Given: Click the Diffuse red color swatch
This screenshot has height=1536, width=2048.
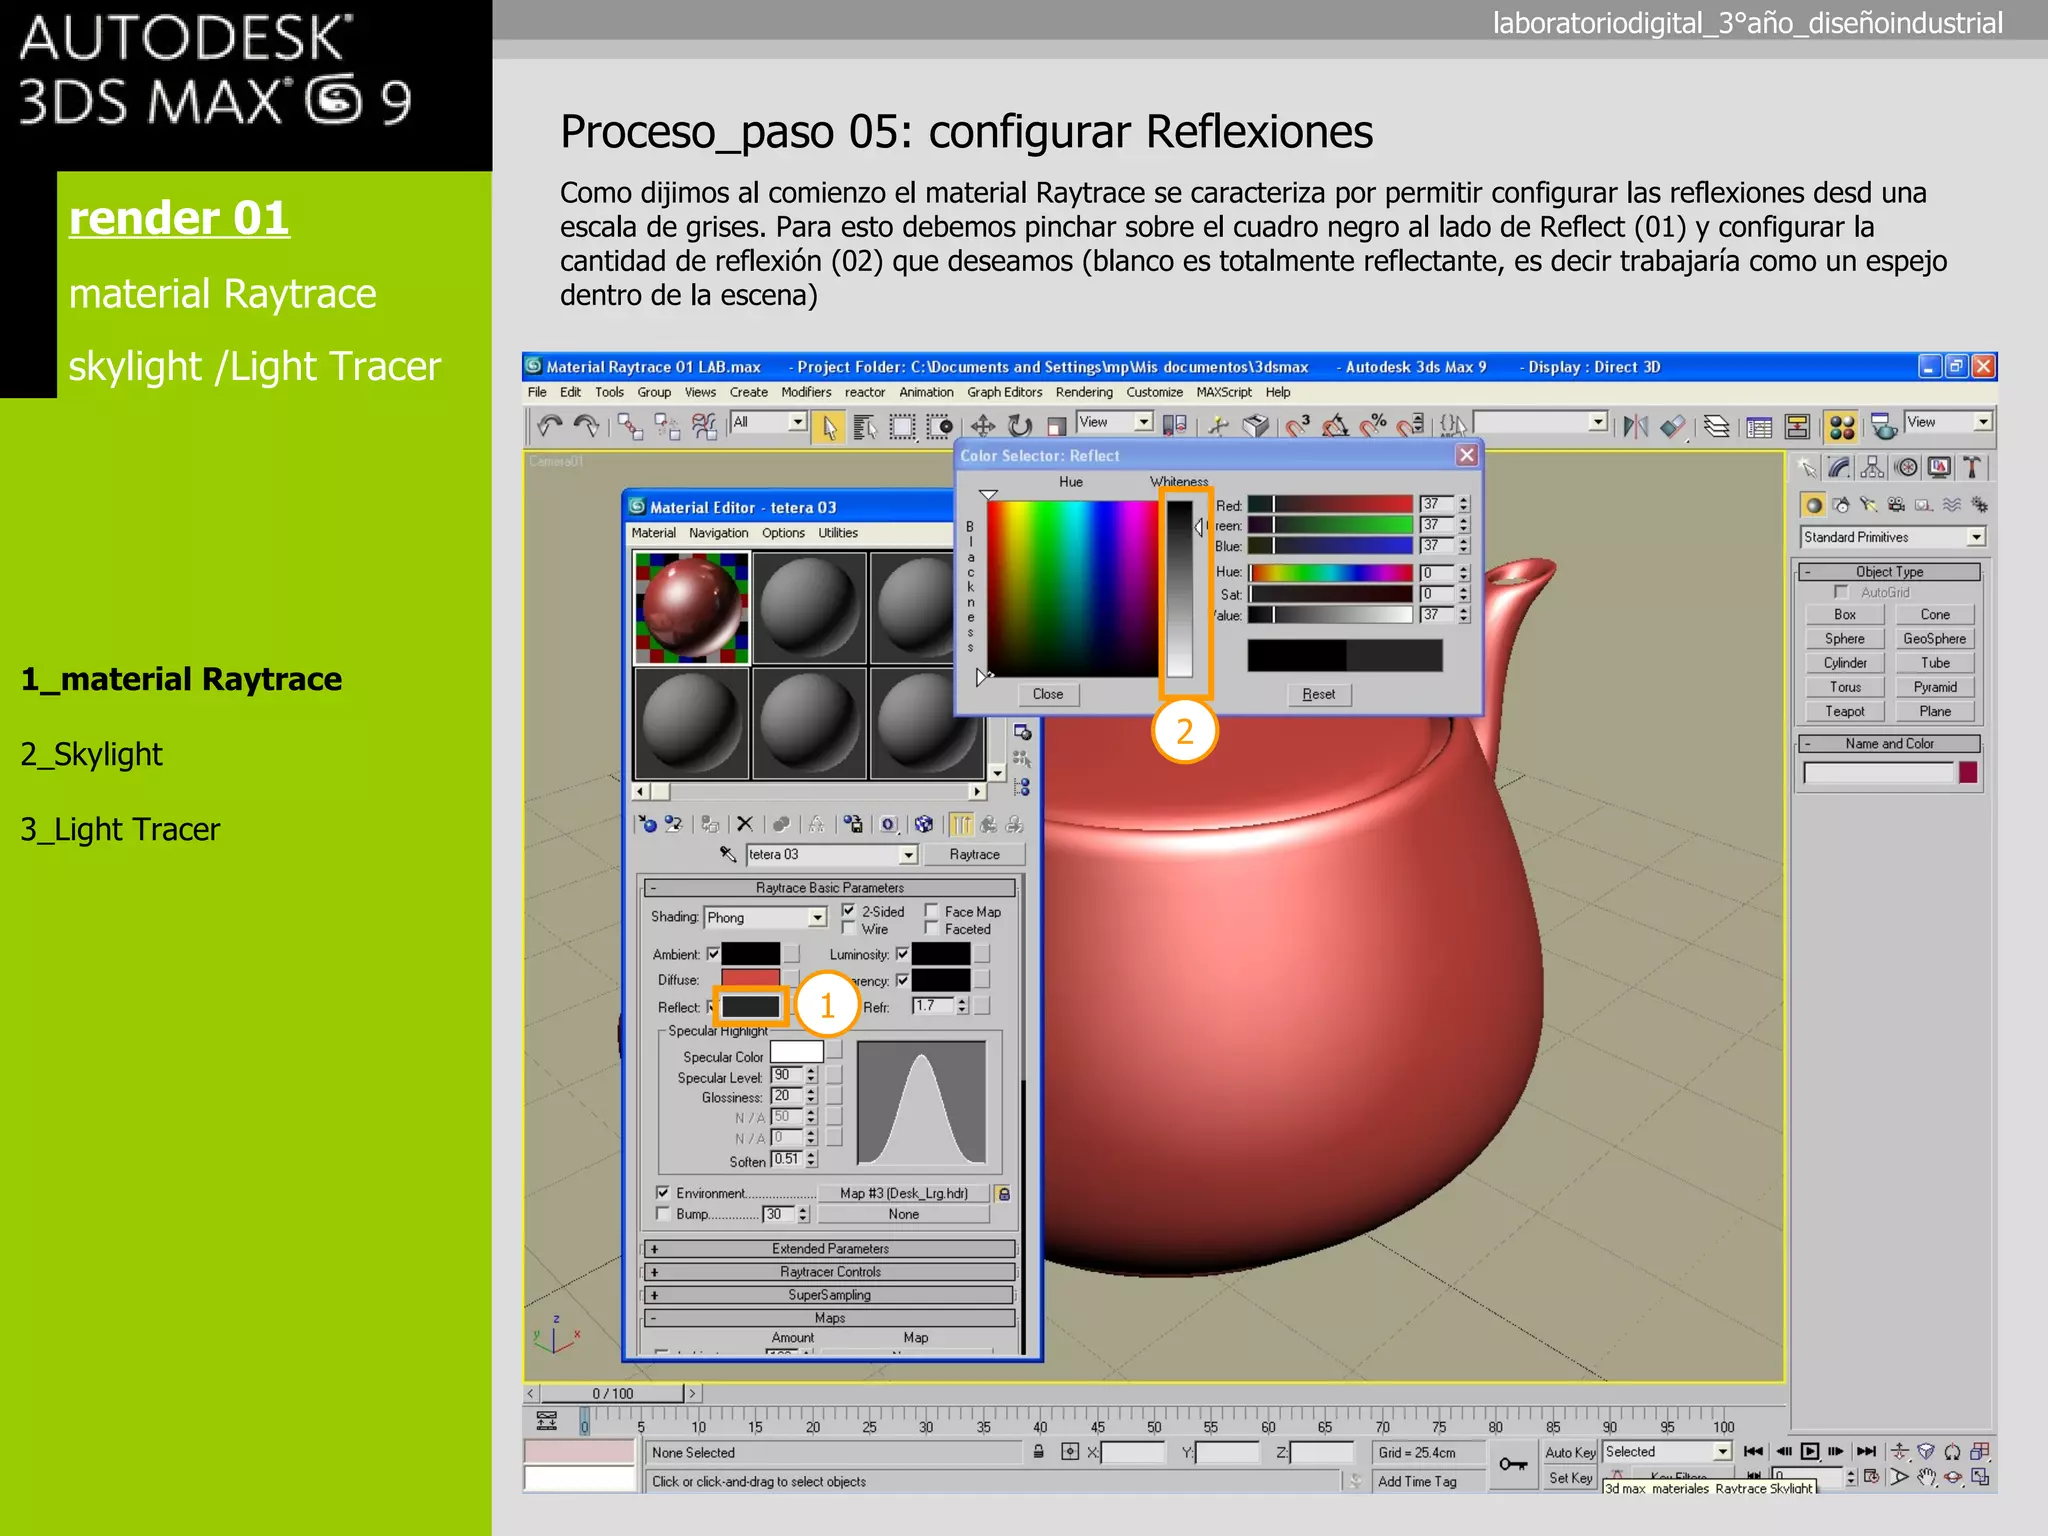Looking at the screenshot, I should 750,979.
